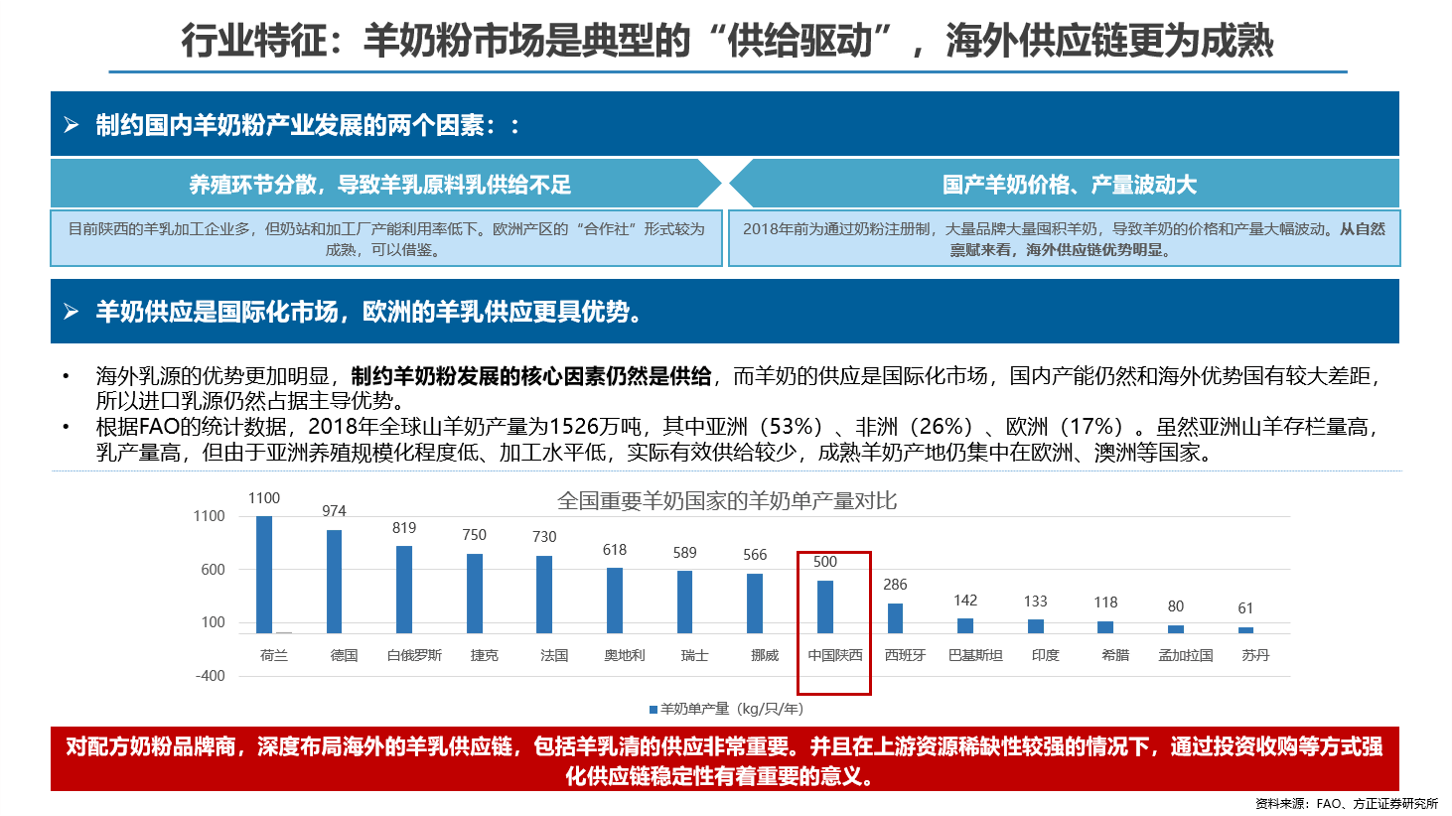The image size is (1452, 816).
Task: Click the blue legend square for 羊奶单产量
Action: (652, 709)
